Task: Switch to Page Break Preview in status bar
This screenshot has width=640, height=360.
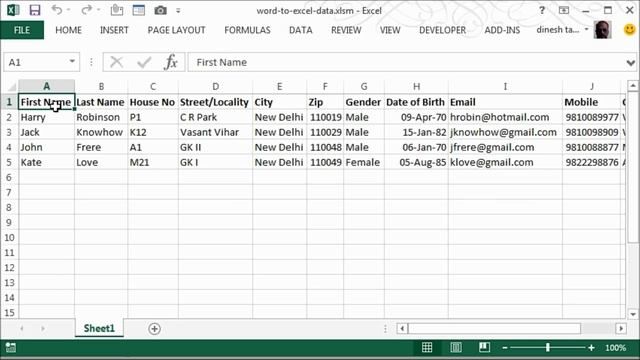Action: click(x=484, y=348)
